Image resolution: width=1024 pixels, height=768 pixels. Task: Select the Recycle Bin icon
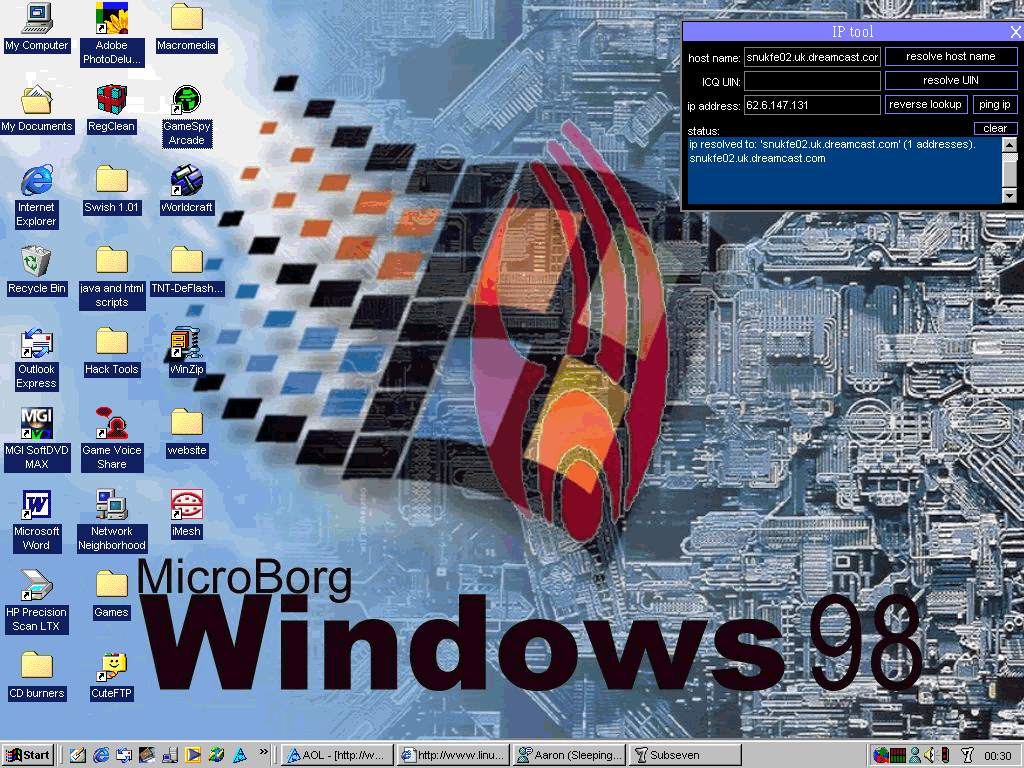click(37, 263)
